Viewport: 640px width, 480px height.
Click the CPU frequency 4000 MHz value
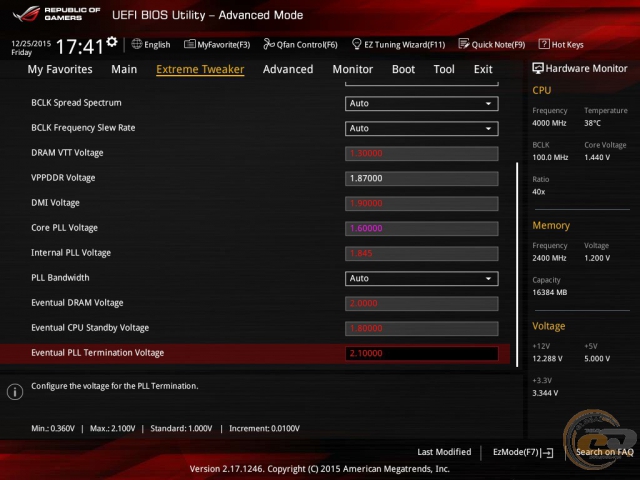click(x=549, y=123)
